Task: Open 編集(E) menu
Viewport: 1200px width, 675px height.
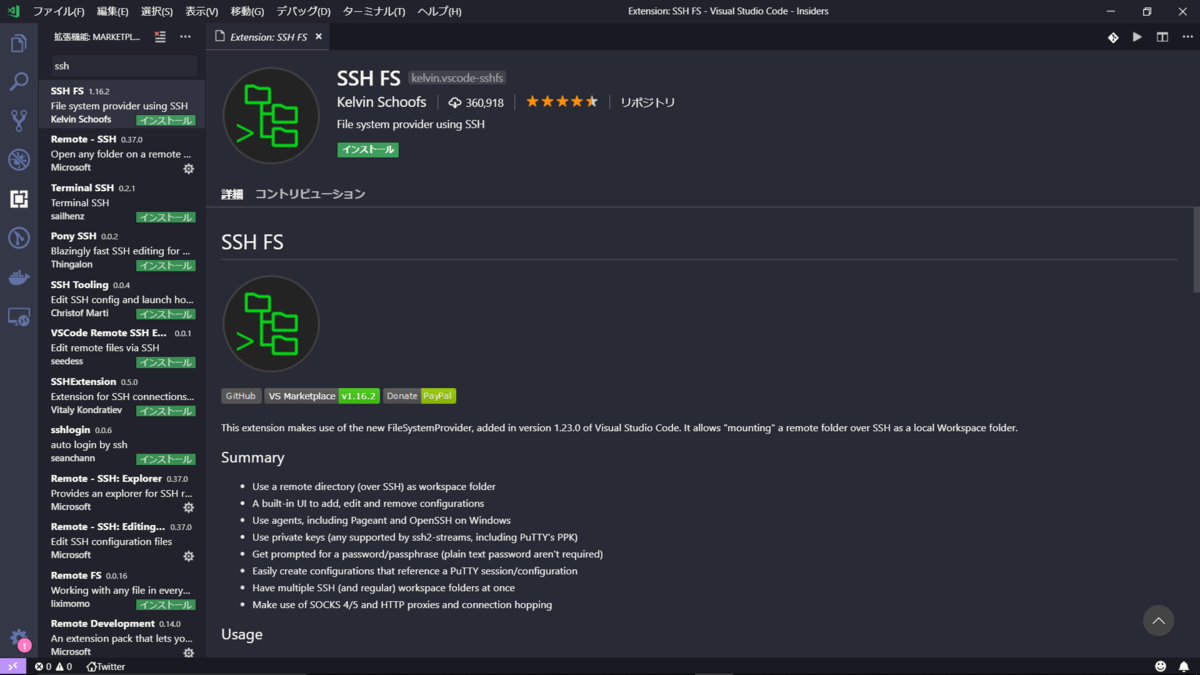Action: point(112,11)
